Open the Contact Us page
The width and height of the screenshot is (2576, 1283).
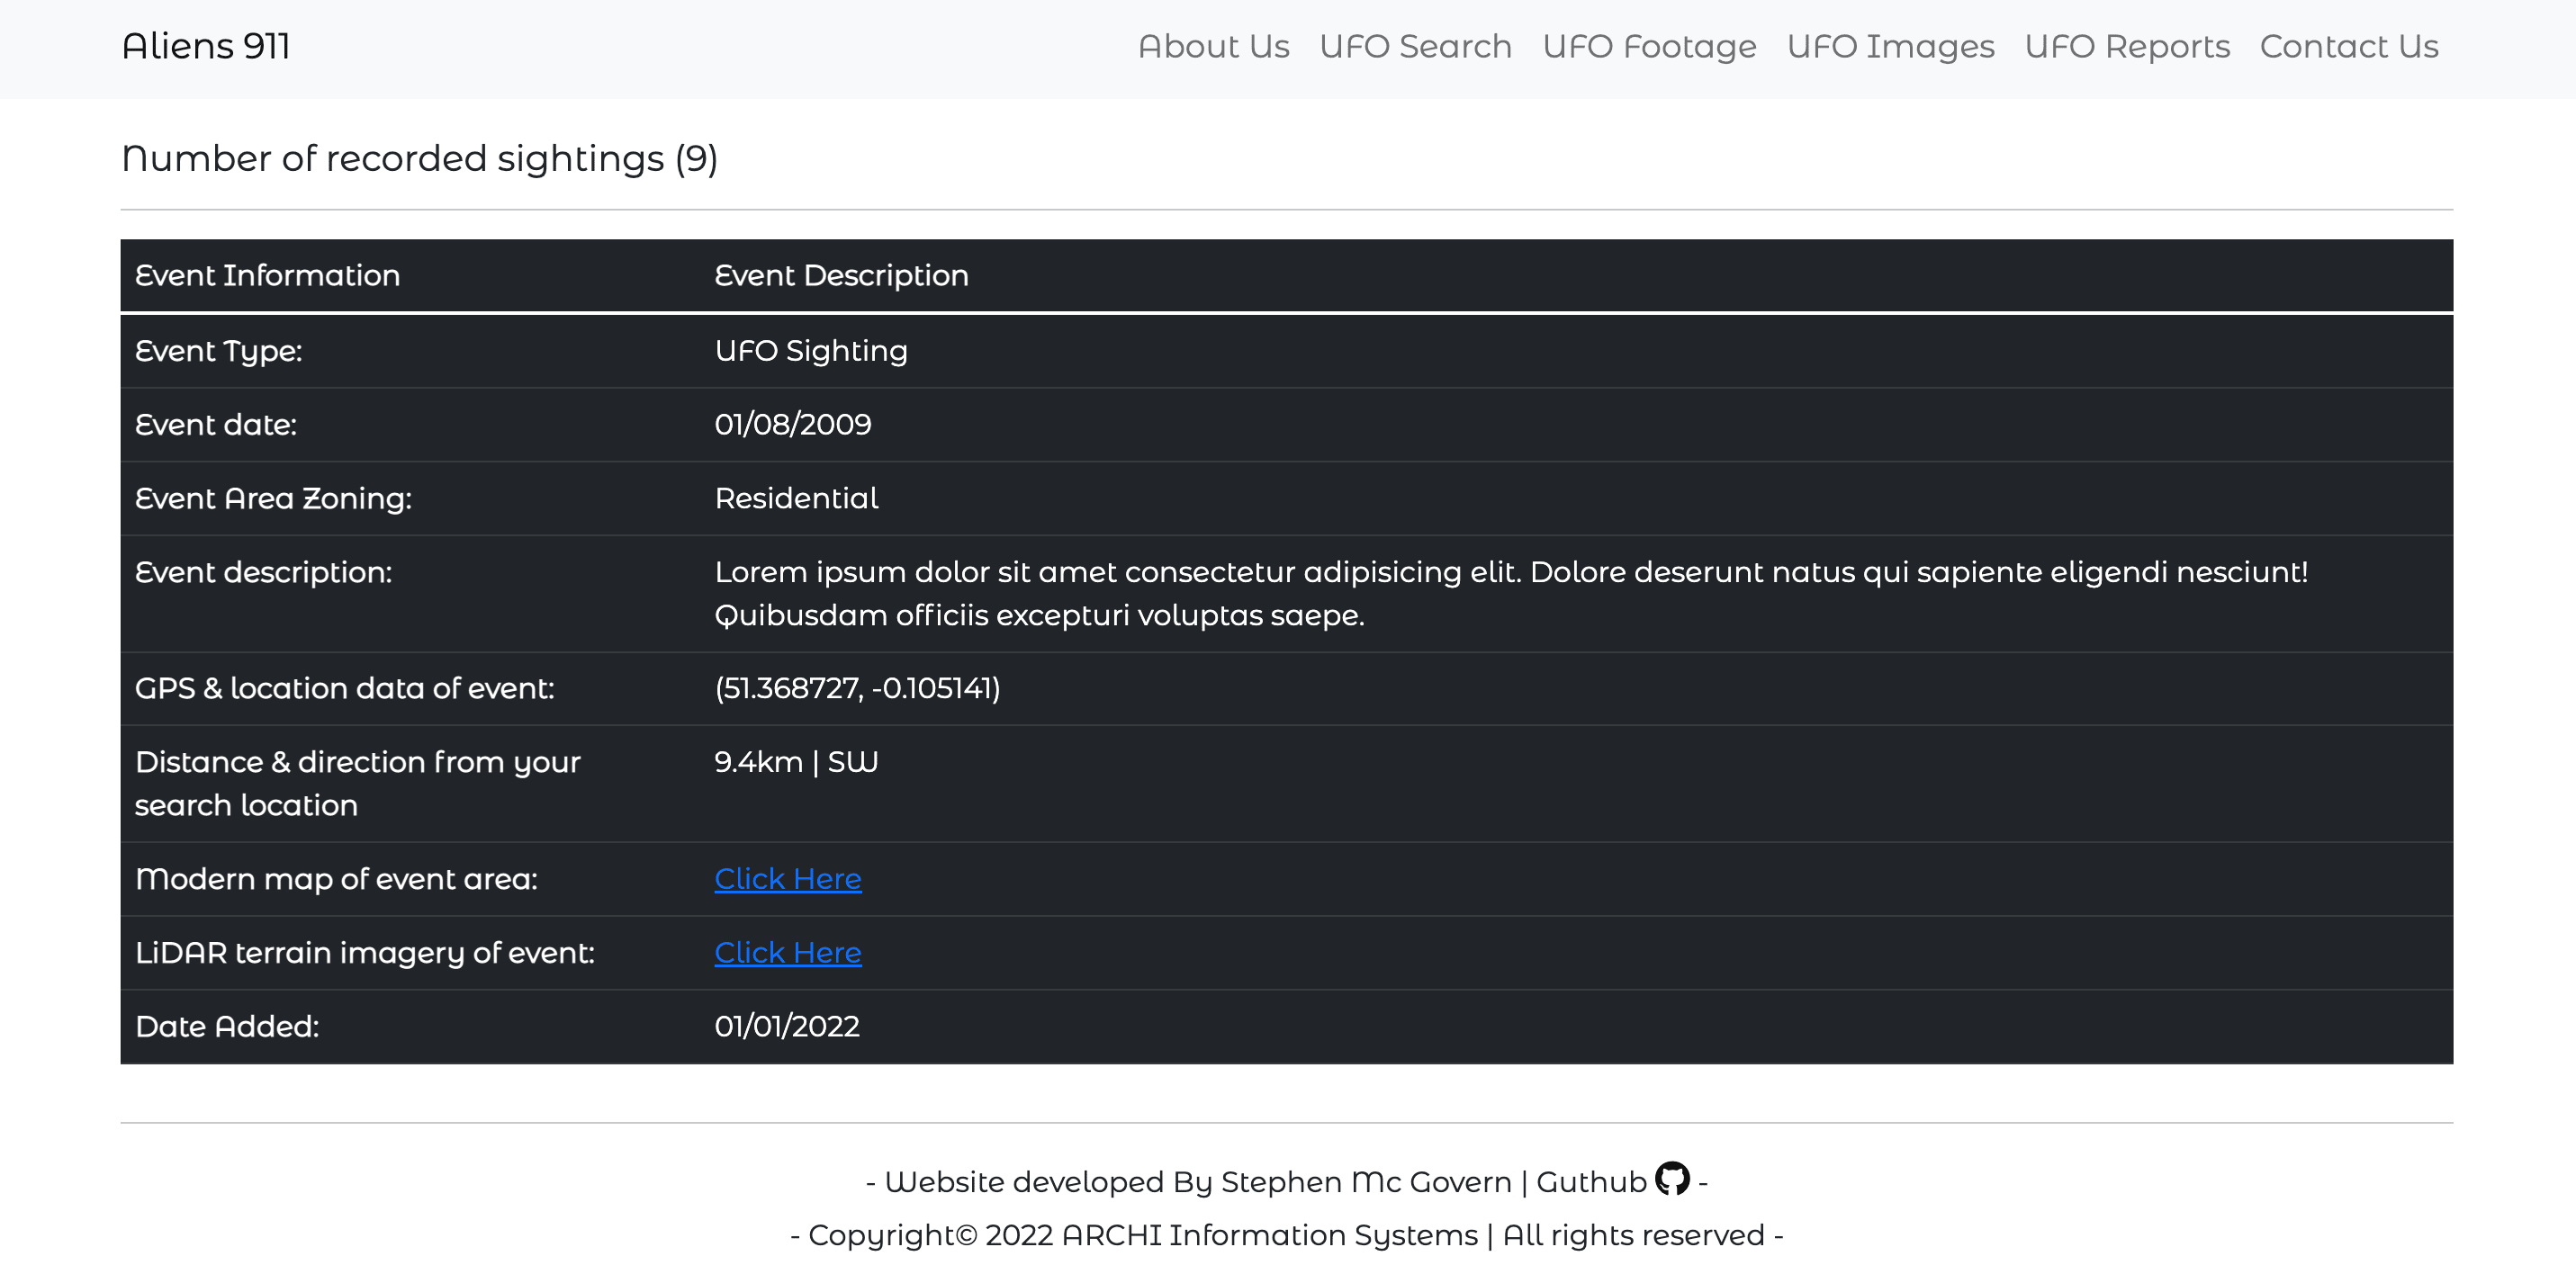point(2349,46)
